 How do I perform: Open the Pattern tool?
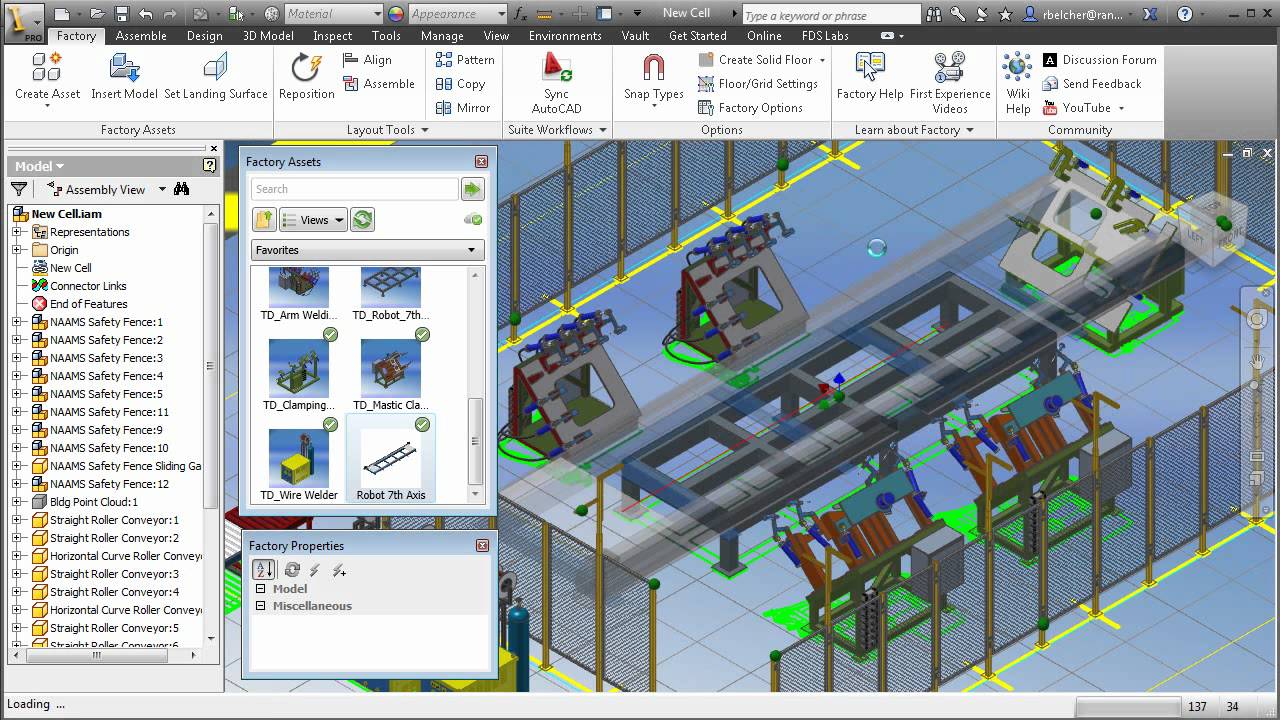point(465,60)
